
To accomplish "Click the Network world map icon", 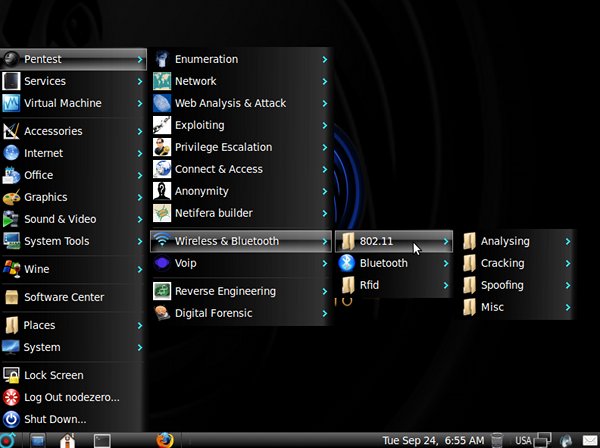I will click(162, 81).
